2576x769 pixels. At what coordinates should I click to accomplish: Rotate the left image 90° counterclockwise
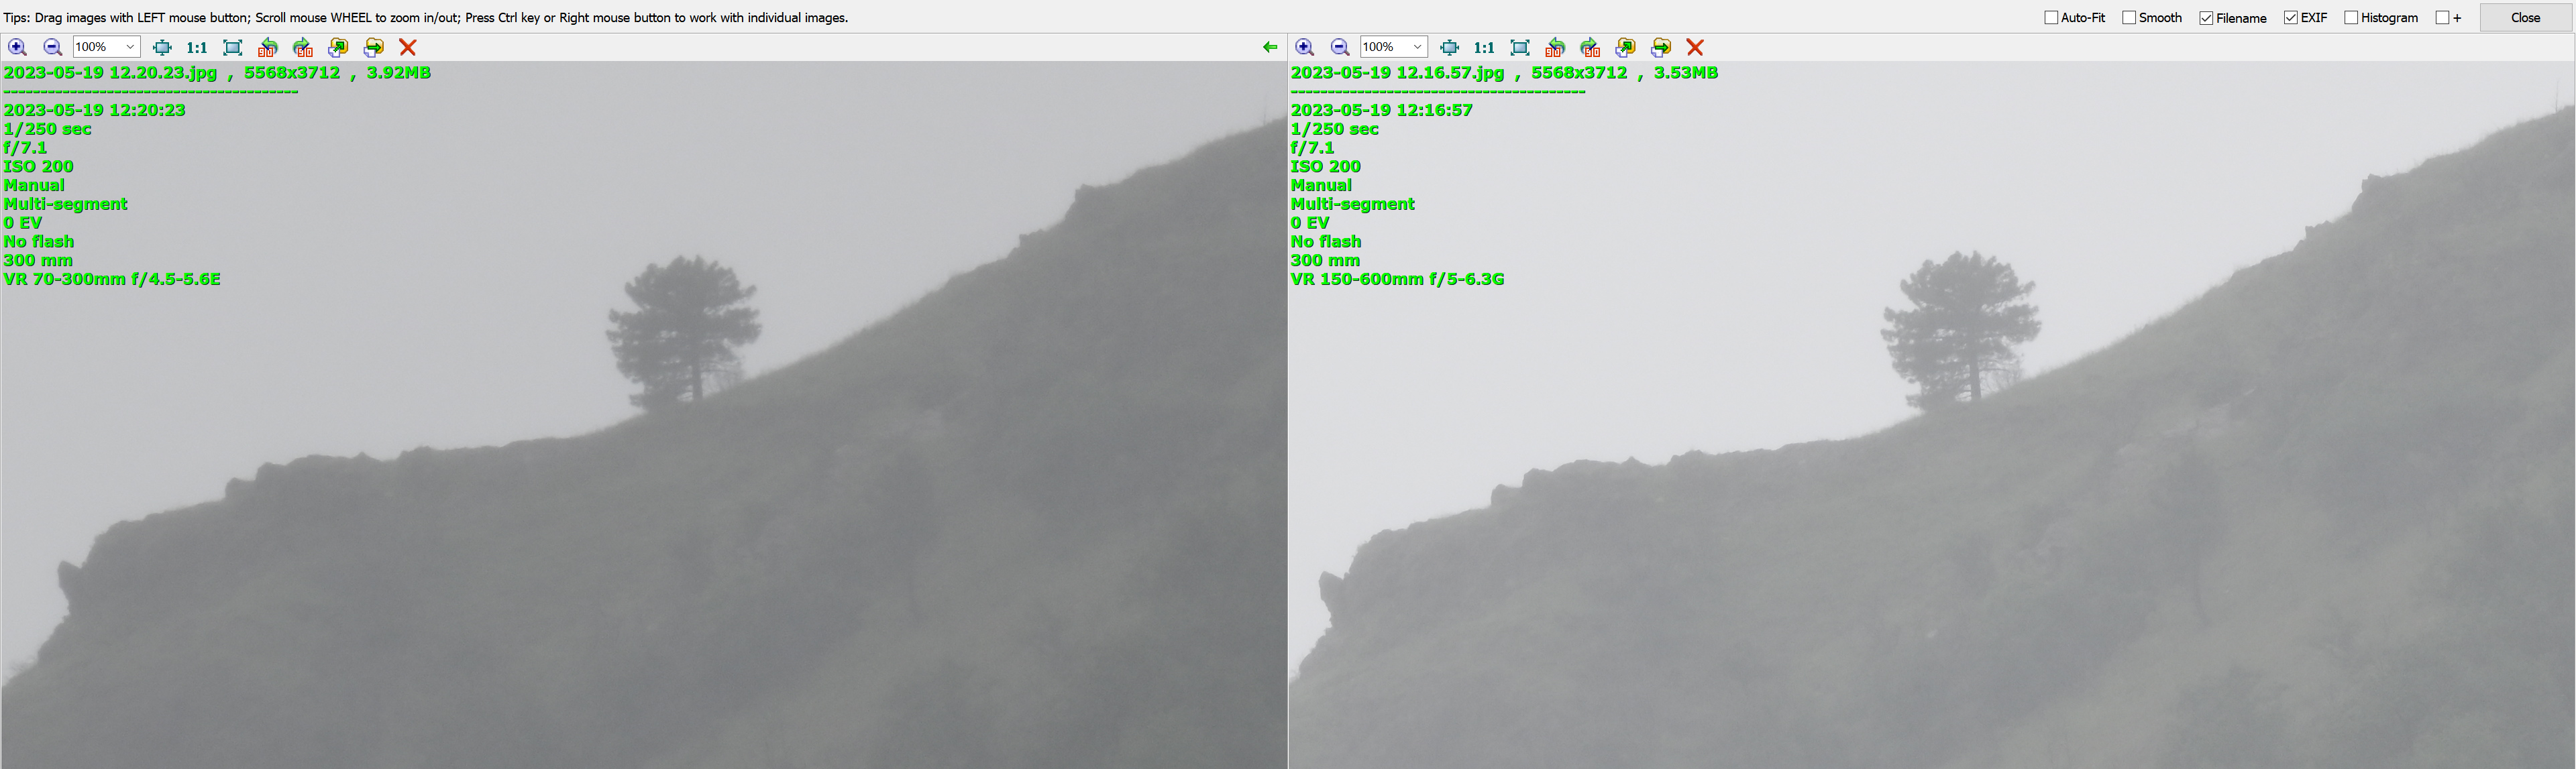click(267, 47)
